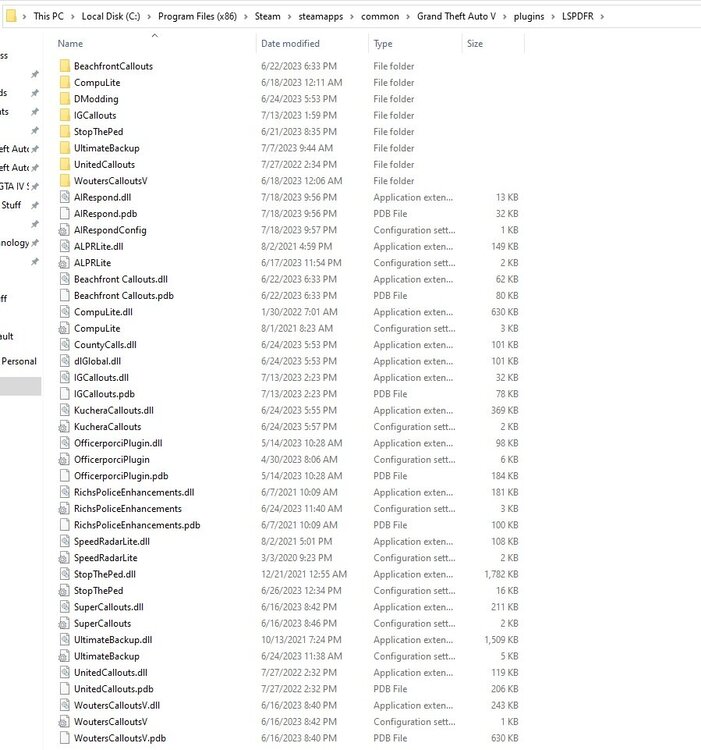The width and height of the screenshot is (701, 750).
Task: Click the BeachfrontCallouts folder icon
Action: 65,66
